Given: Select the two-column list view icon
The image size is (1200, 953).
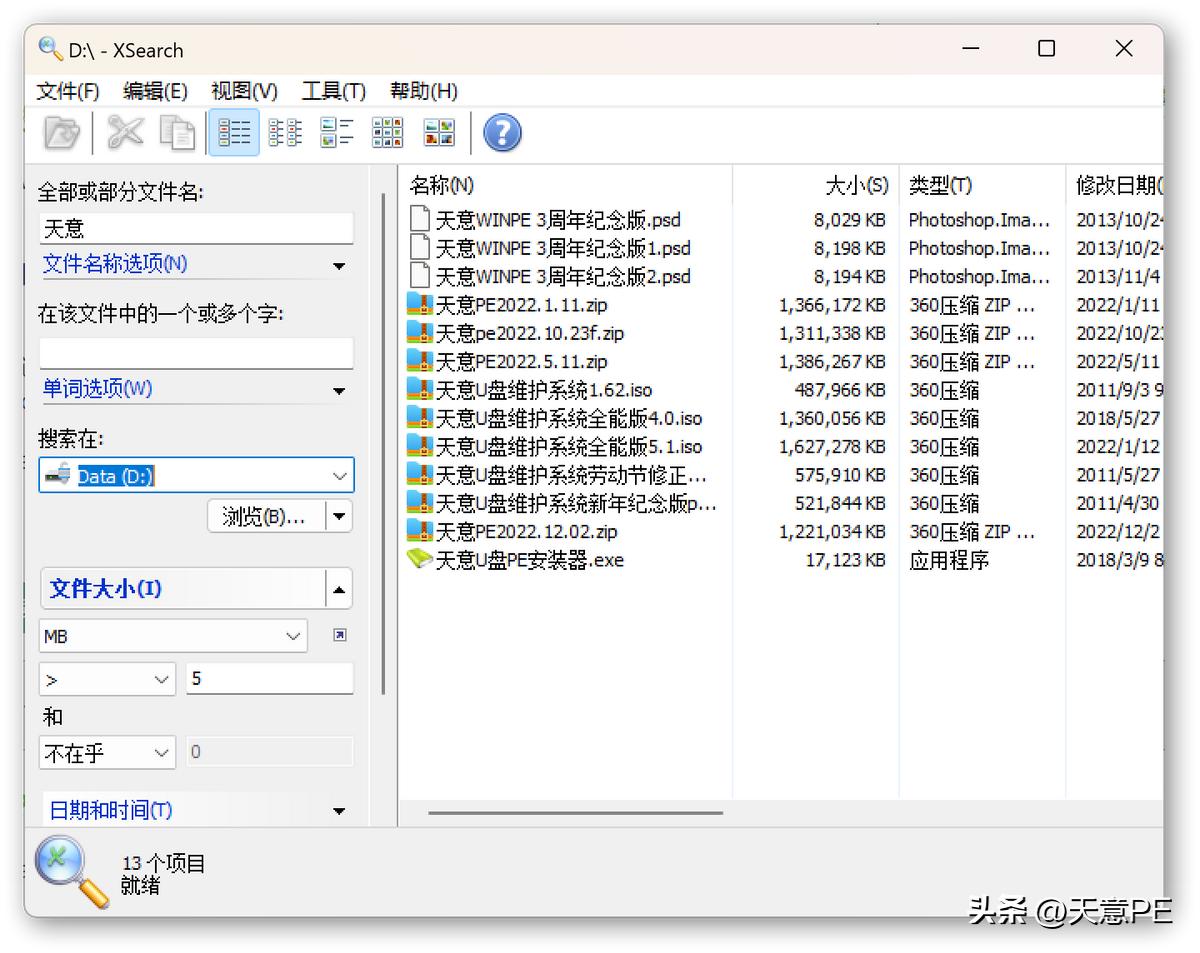Looking at the screenshot, I should click(x=285, y=131).
